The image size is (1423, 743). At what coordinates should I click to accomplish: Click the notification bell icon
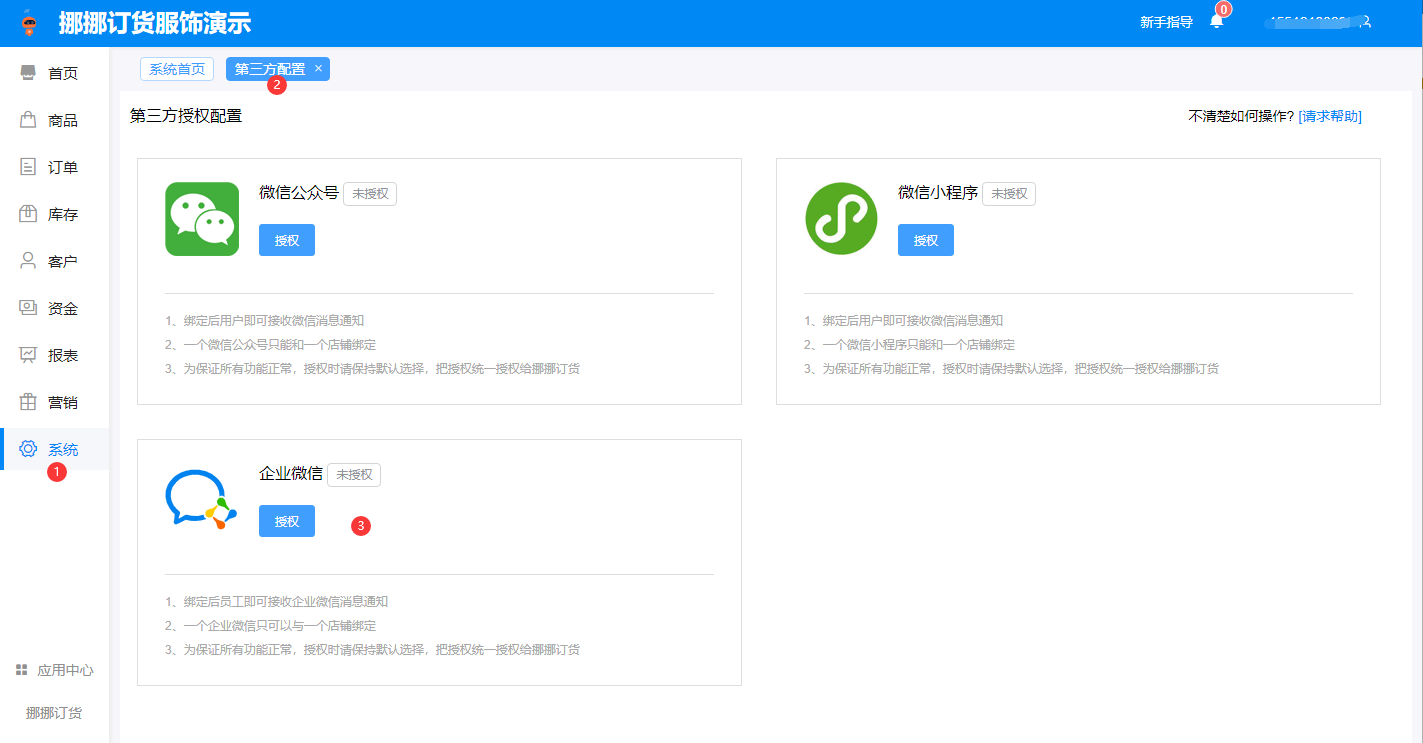[1216, 22]
